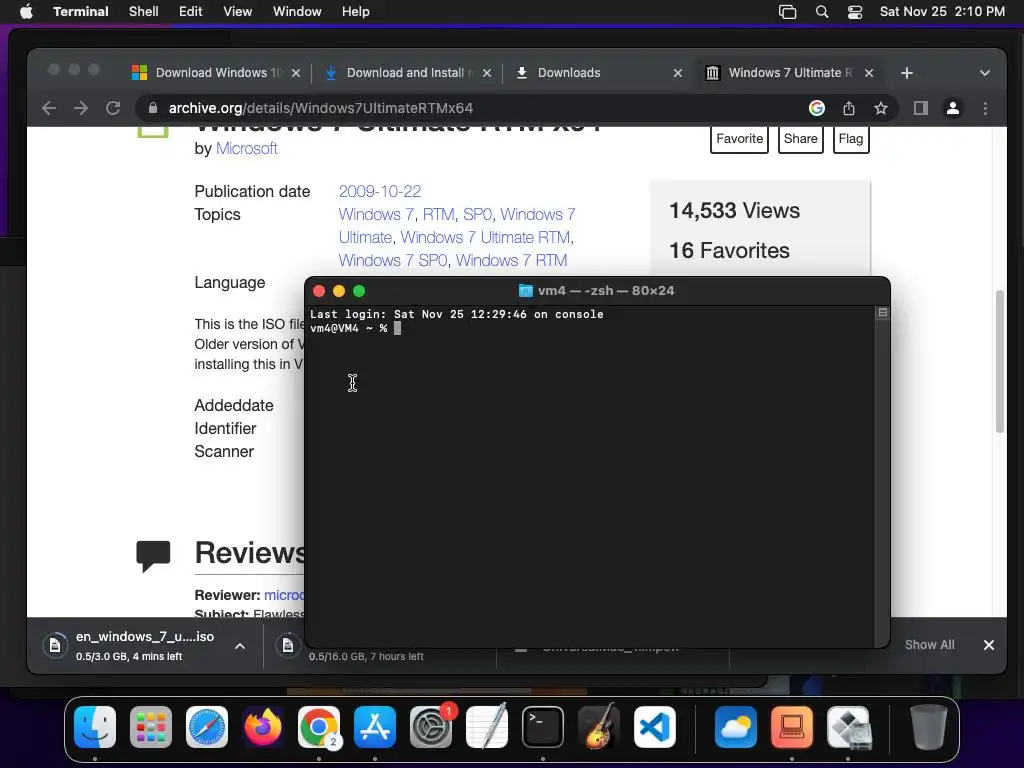Open a new Chrome tab
The width and height of the screenshot is (1024, 768).
(x=906, y=73)
